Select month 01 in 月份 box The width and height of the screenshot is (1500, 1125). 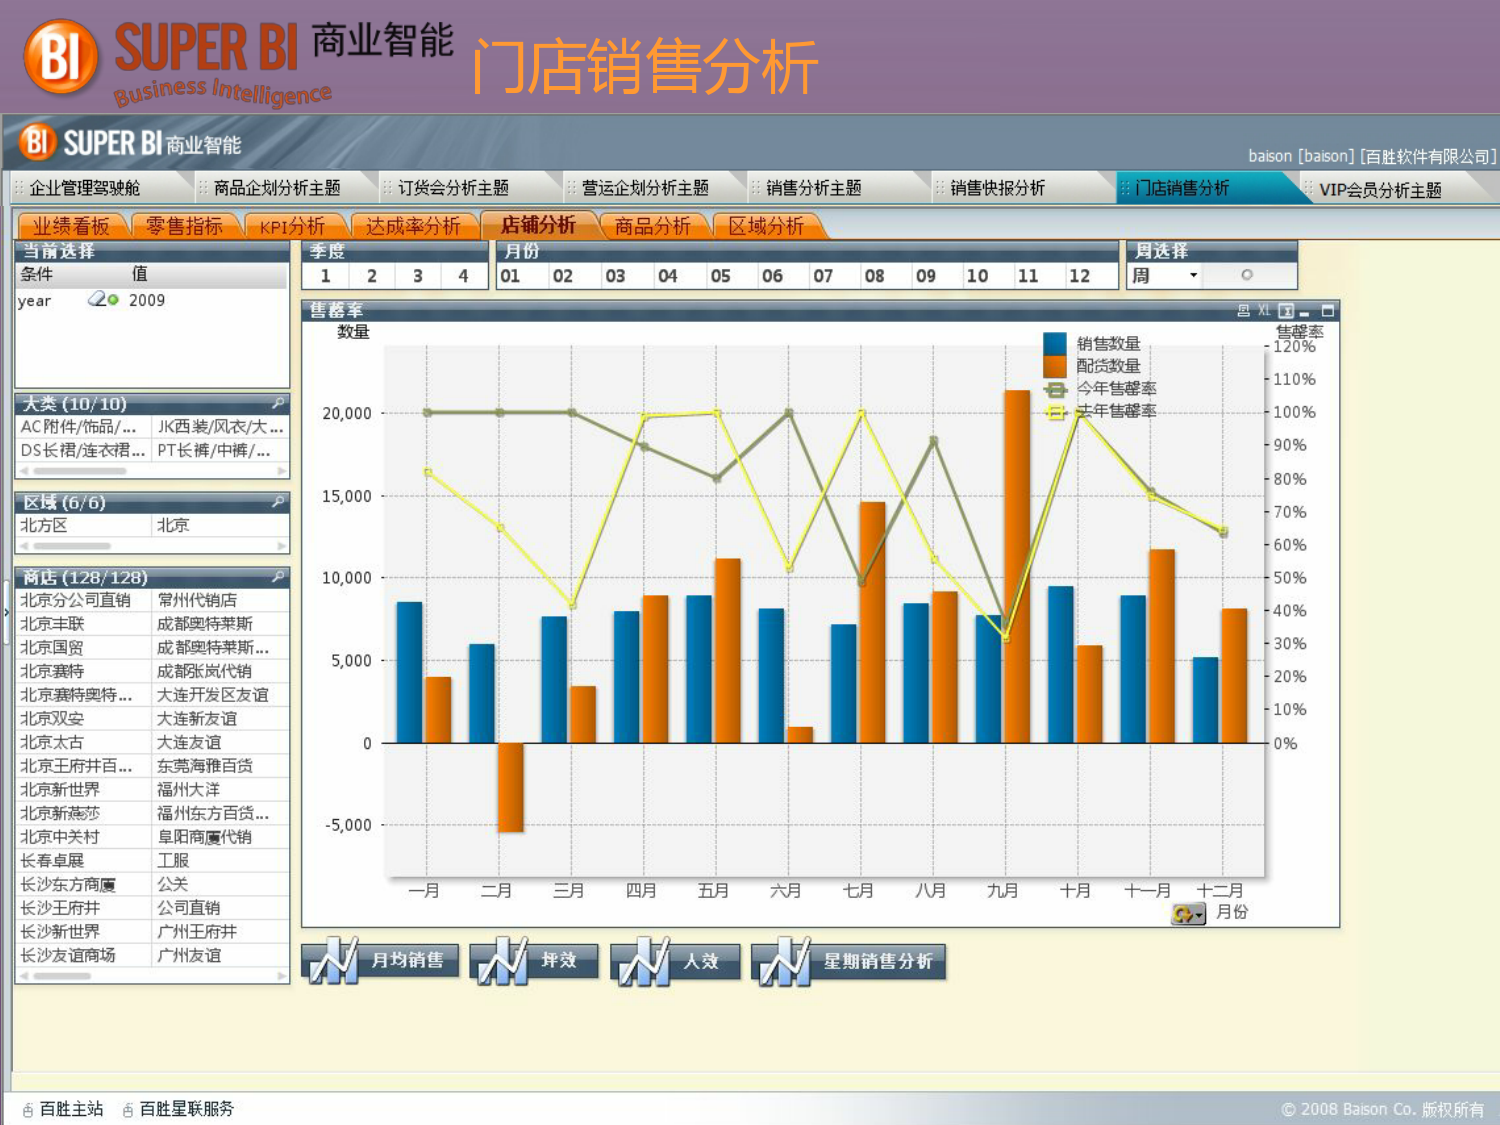tap(510, 276)
